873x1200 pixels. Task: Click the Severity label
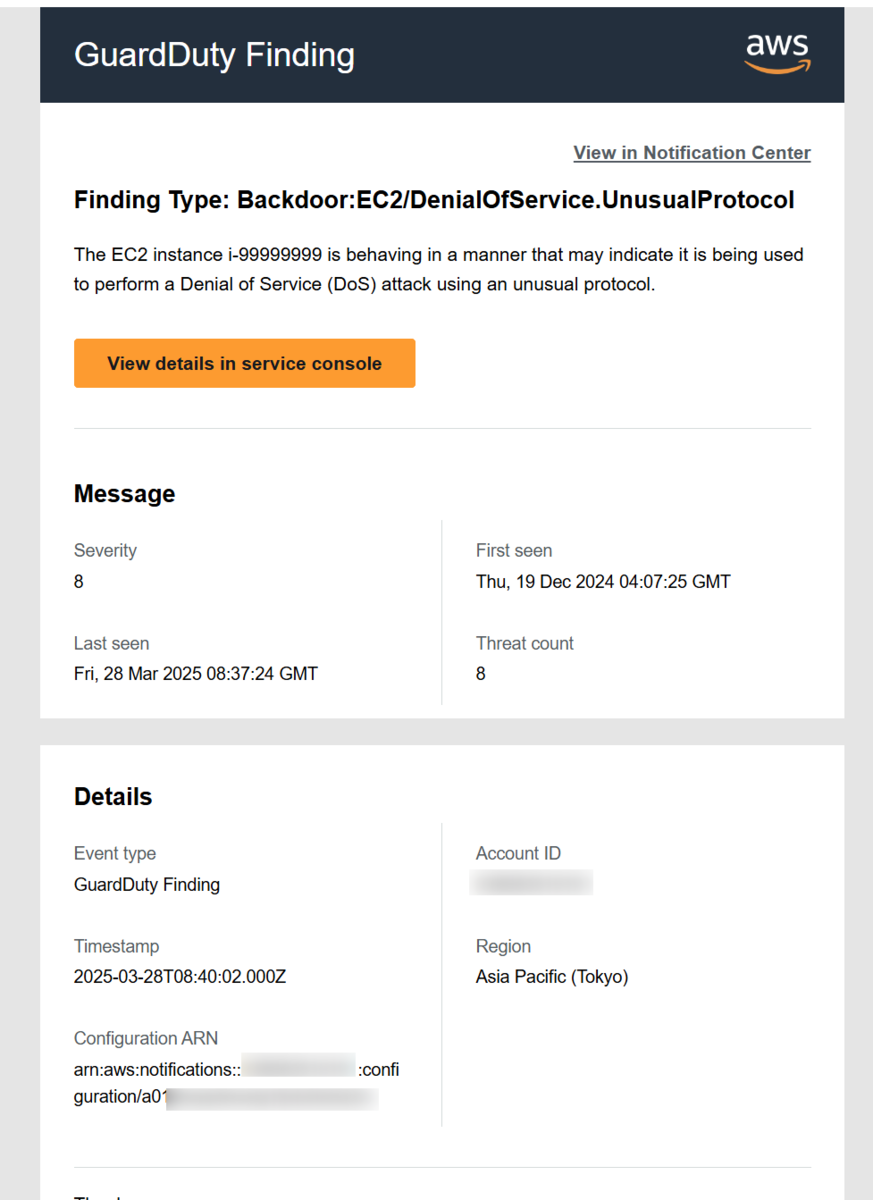(105, 551)
